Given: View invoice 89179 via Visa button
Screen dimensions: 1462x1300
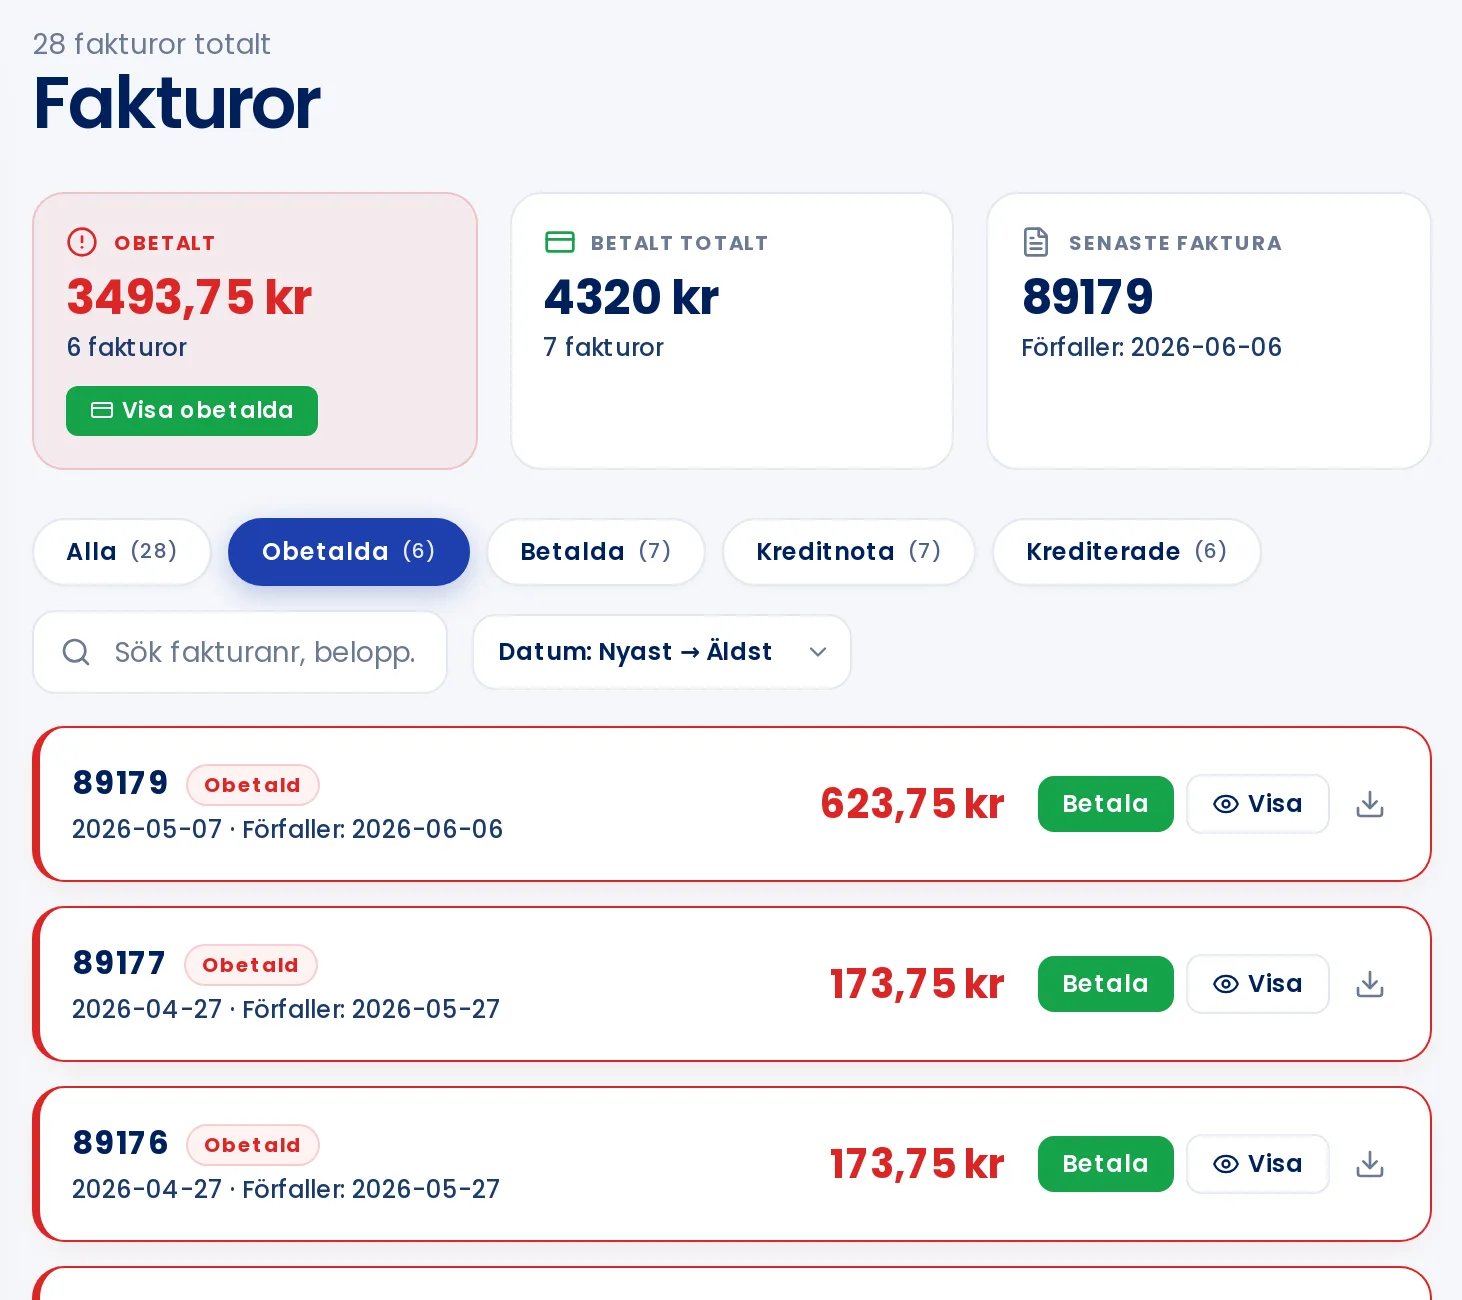Looking at the screenshot, I should pos(1258,804).
